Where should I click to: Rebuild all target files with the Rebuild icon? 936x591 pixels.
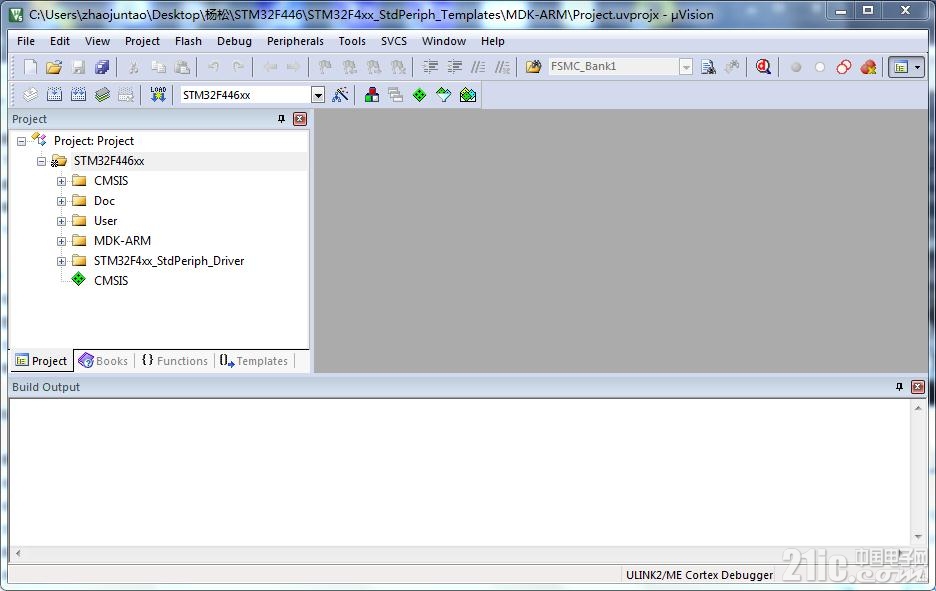click(x=78, y=94)
